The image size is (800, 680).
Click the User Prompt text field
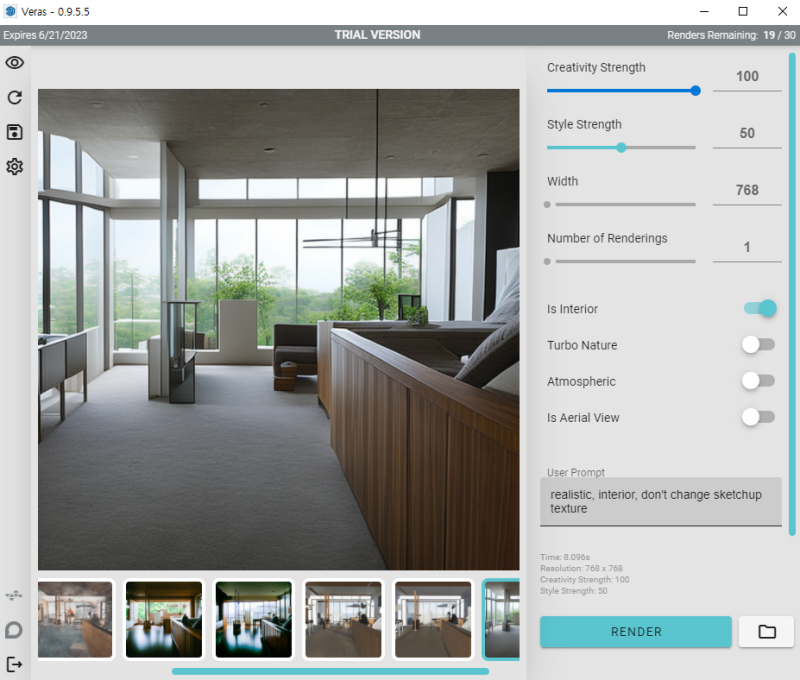pyautogui.click(x=661, y=501)
